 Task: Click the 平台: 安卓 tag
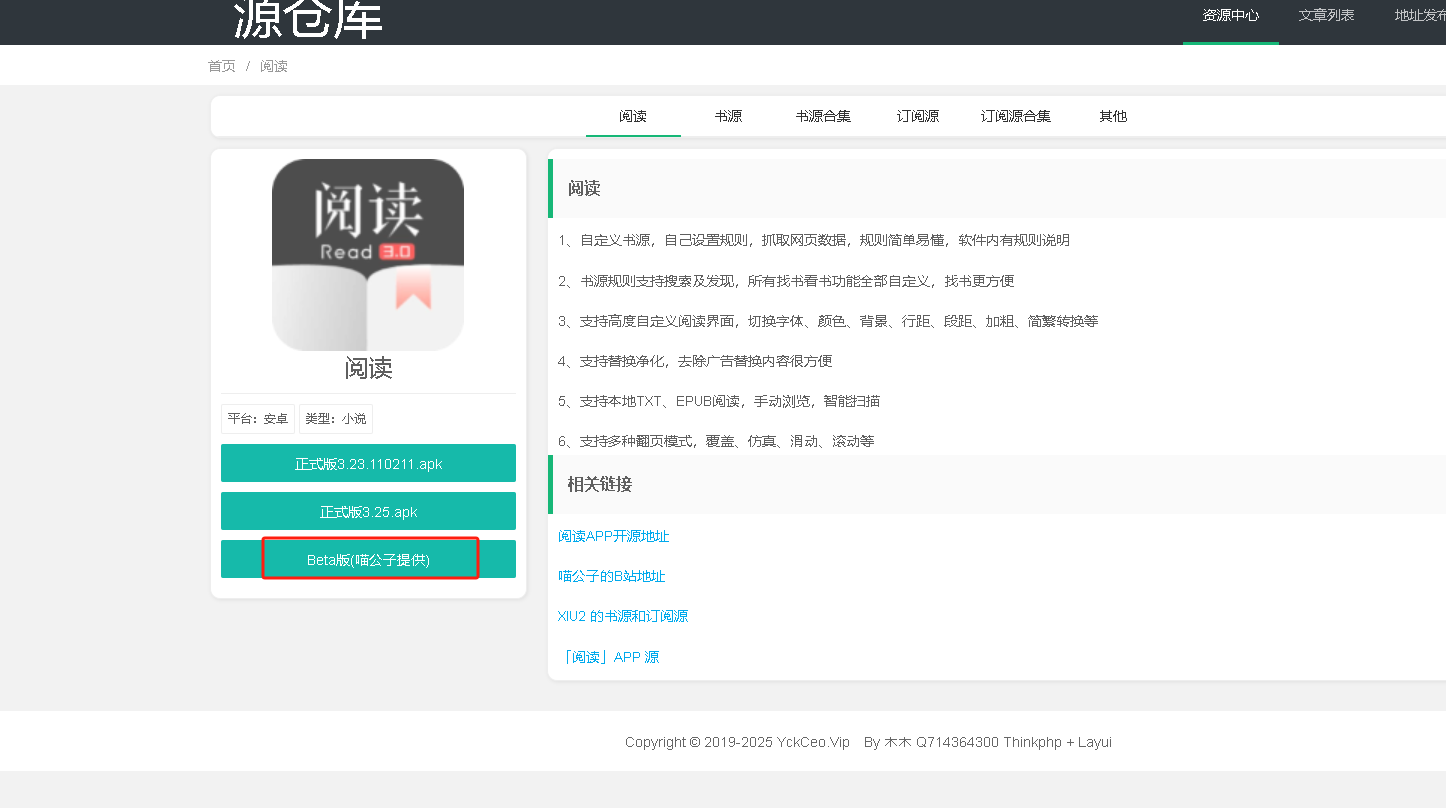(258, 419)
